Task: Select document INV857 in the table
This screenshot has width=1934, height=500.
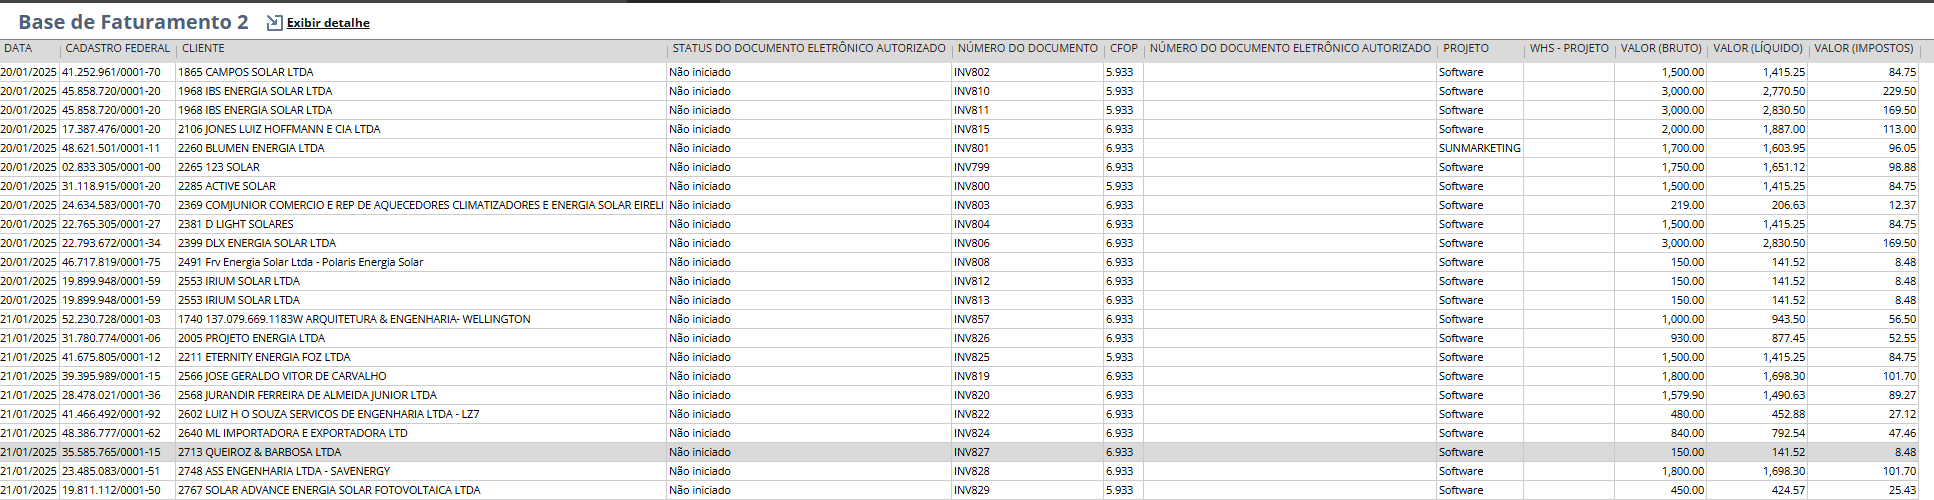Action: point(971,319)
